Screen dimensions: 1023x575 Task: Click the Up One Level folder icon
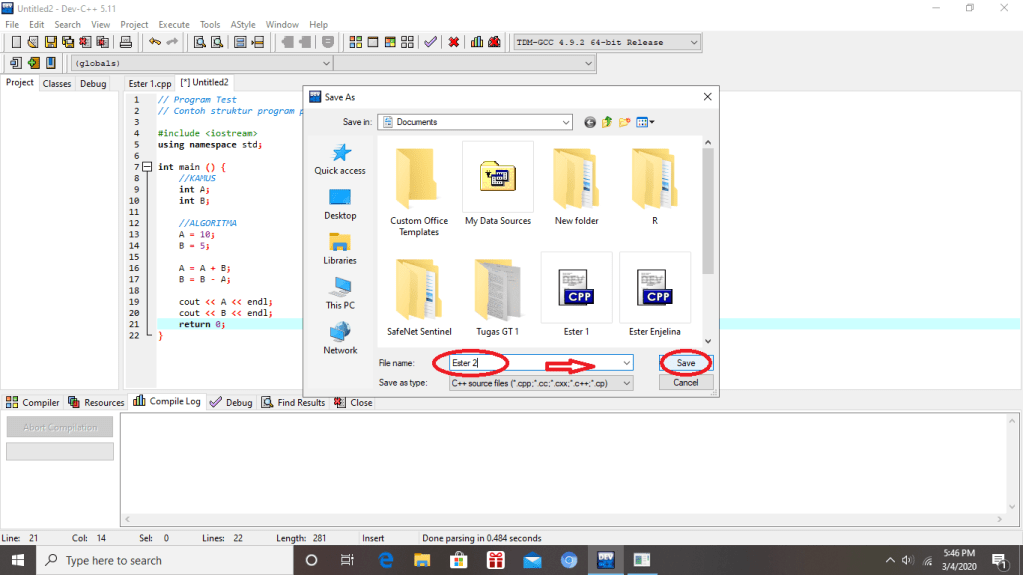[x=607, y=122]
